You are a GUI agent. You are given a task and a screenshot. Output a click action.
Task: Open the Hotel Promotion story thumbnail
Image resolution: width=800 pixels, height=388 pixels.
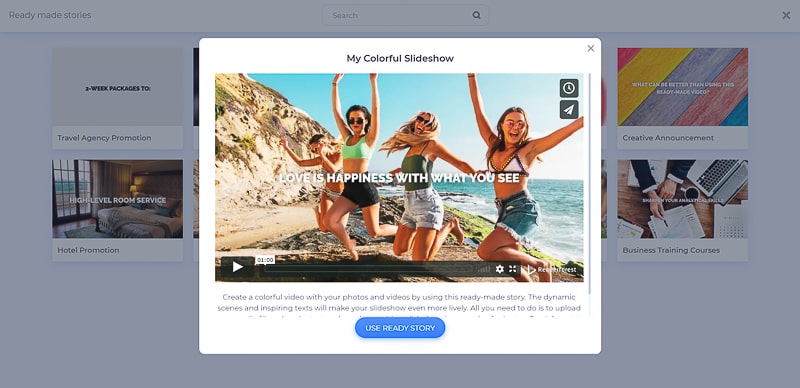point(117,199)
